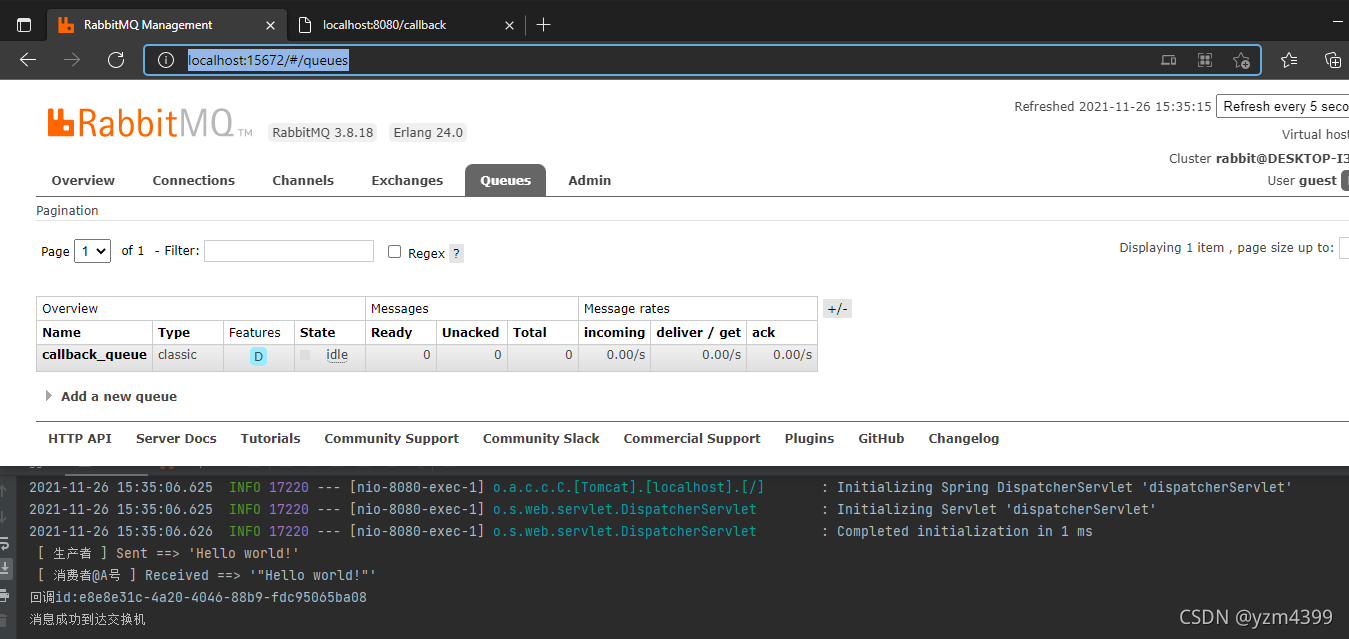Click the site information icon in address bar

[x=166, y=60]
